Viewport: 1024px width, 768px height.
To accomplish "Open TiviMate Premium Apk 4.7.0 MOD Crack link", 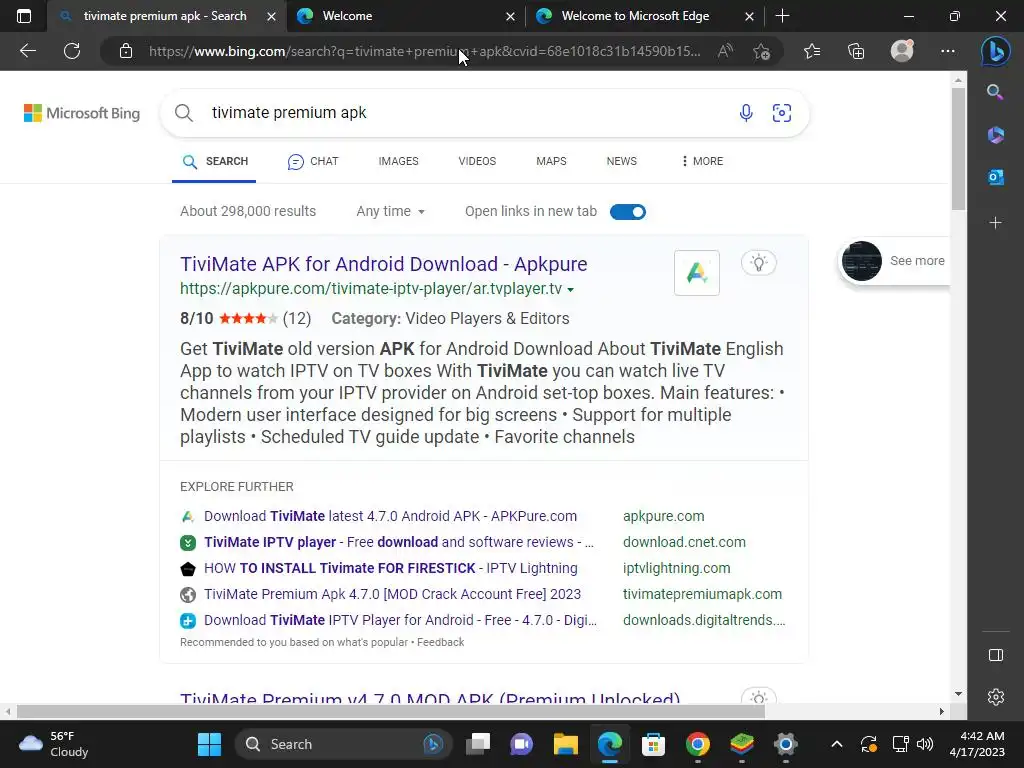I will click(392, 594).
